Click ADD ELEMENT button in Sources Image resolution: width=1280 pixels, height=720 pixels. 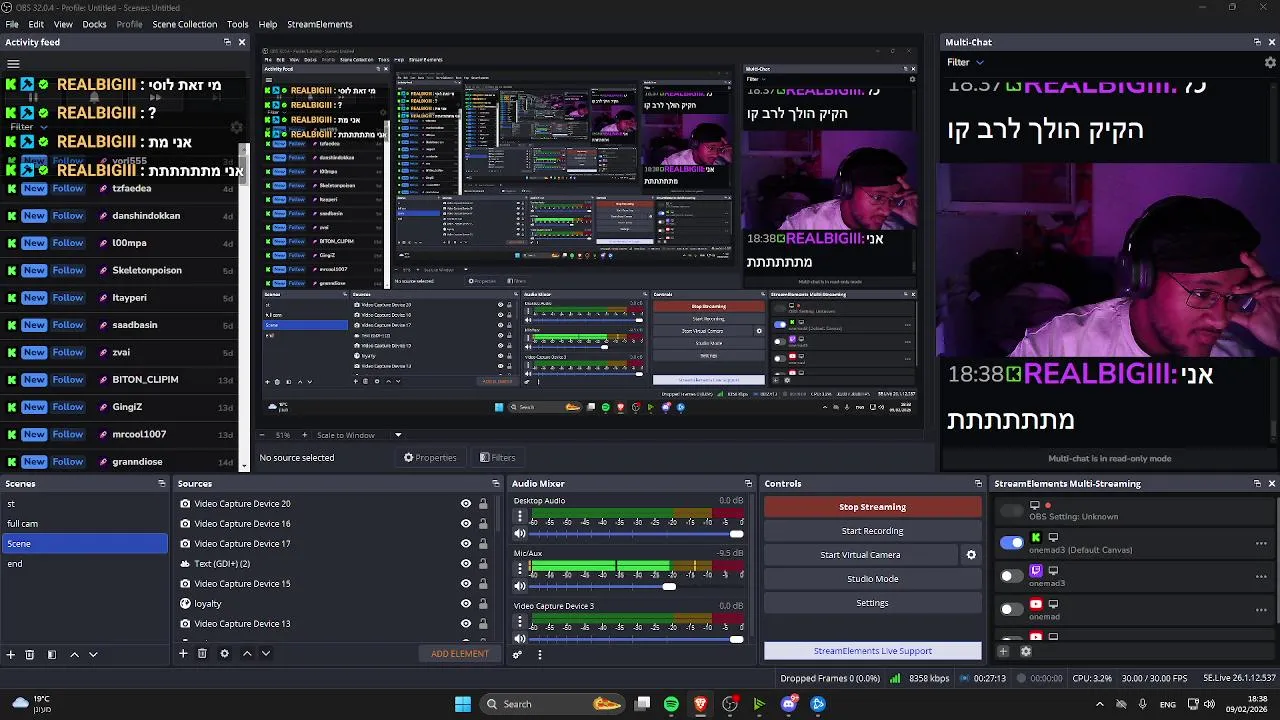460,654
